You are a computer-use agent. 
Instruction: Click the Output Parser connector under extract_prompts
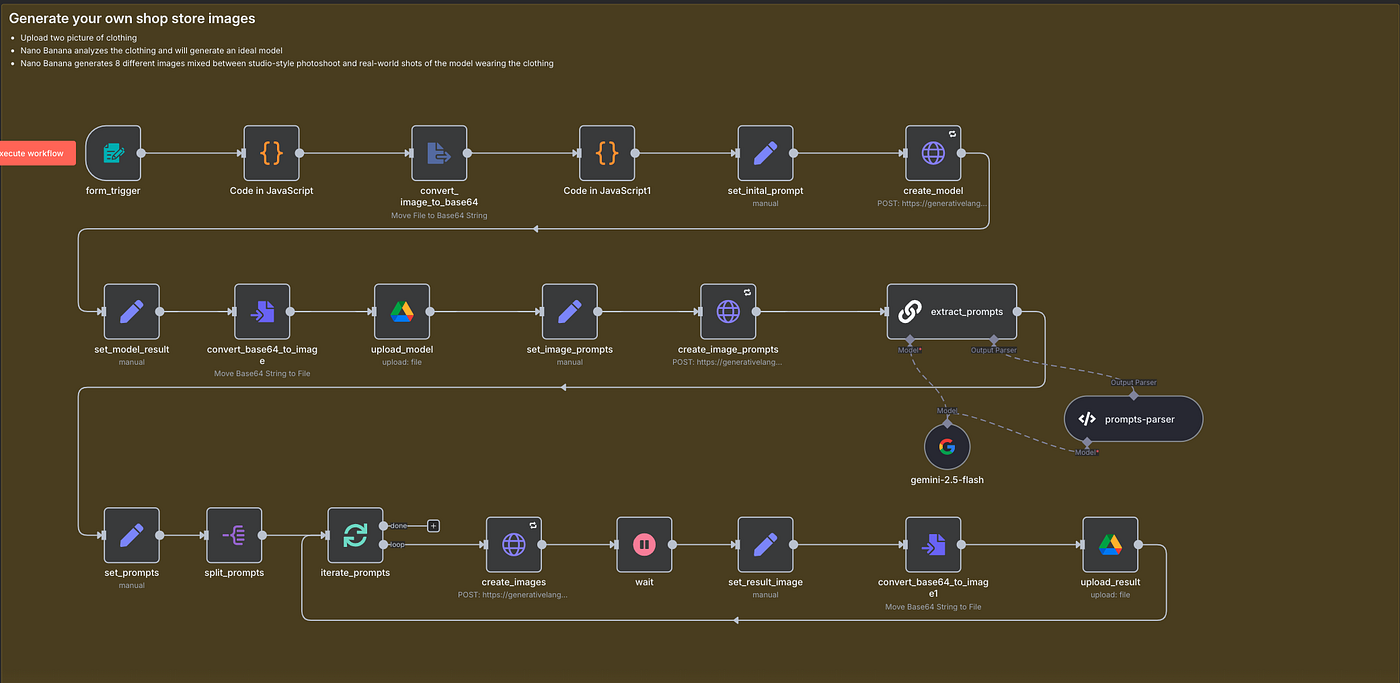[x=993, y=340]
